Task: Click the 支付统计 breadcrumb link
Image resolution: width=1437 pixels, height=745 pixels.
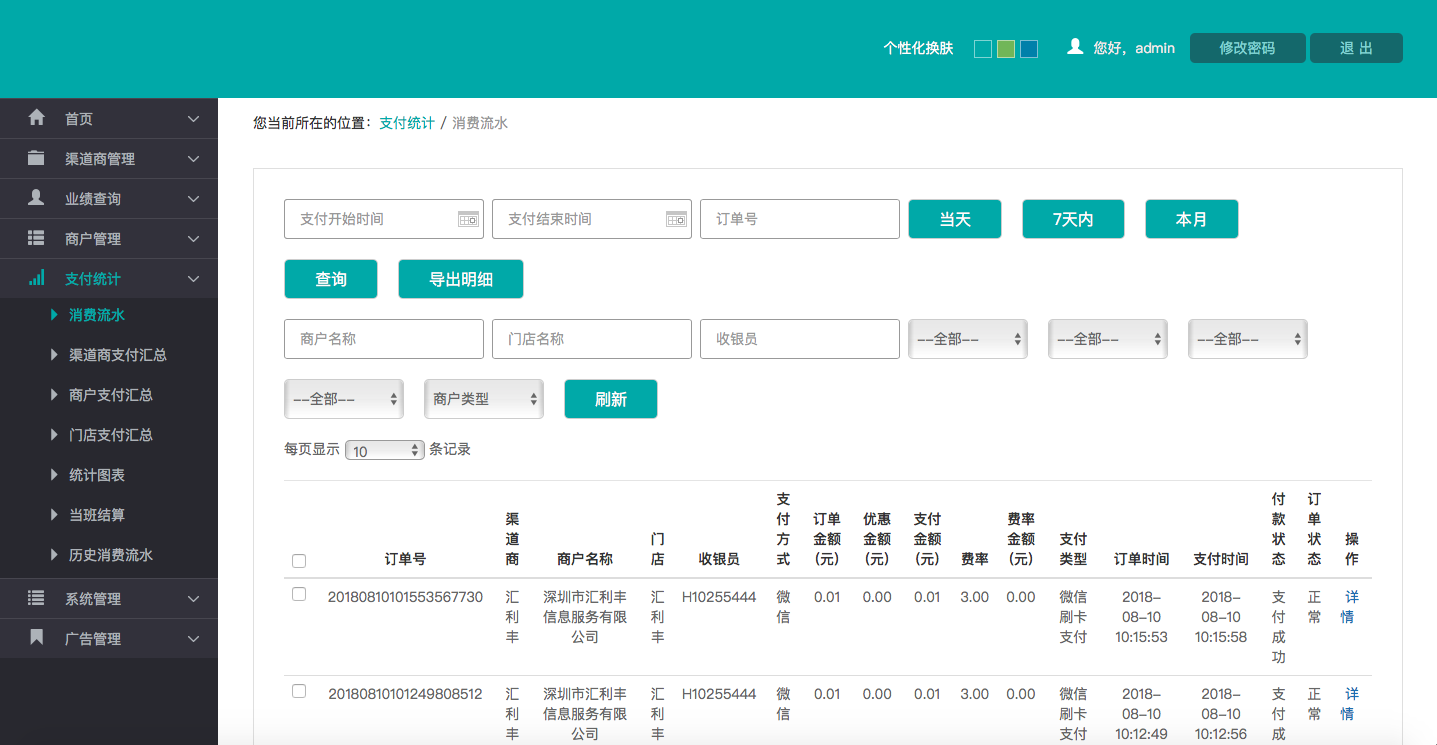Action: pyautogui.click(x=407, y=123)
